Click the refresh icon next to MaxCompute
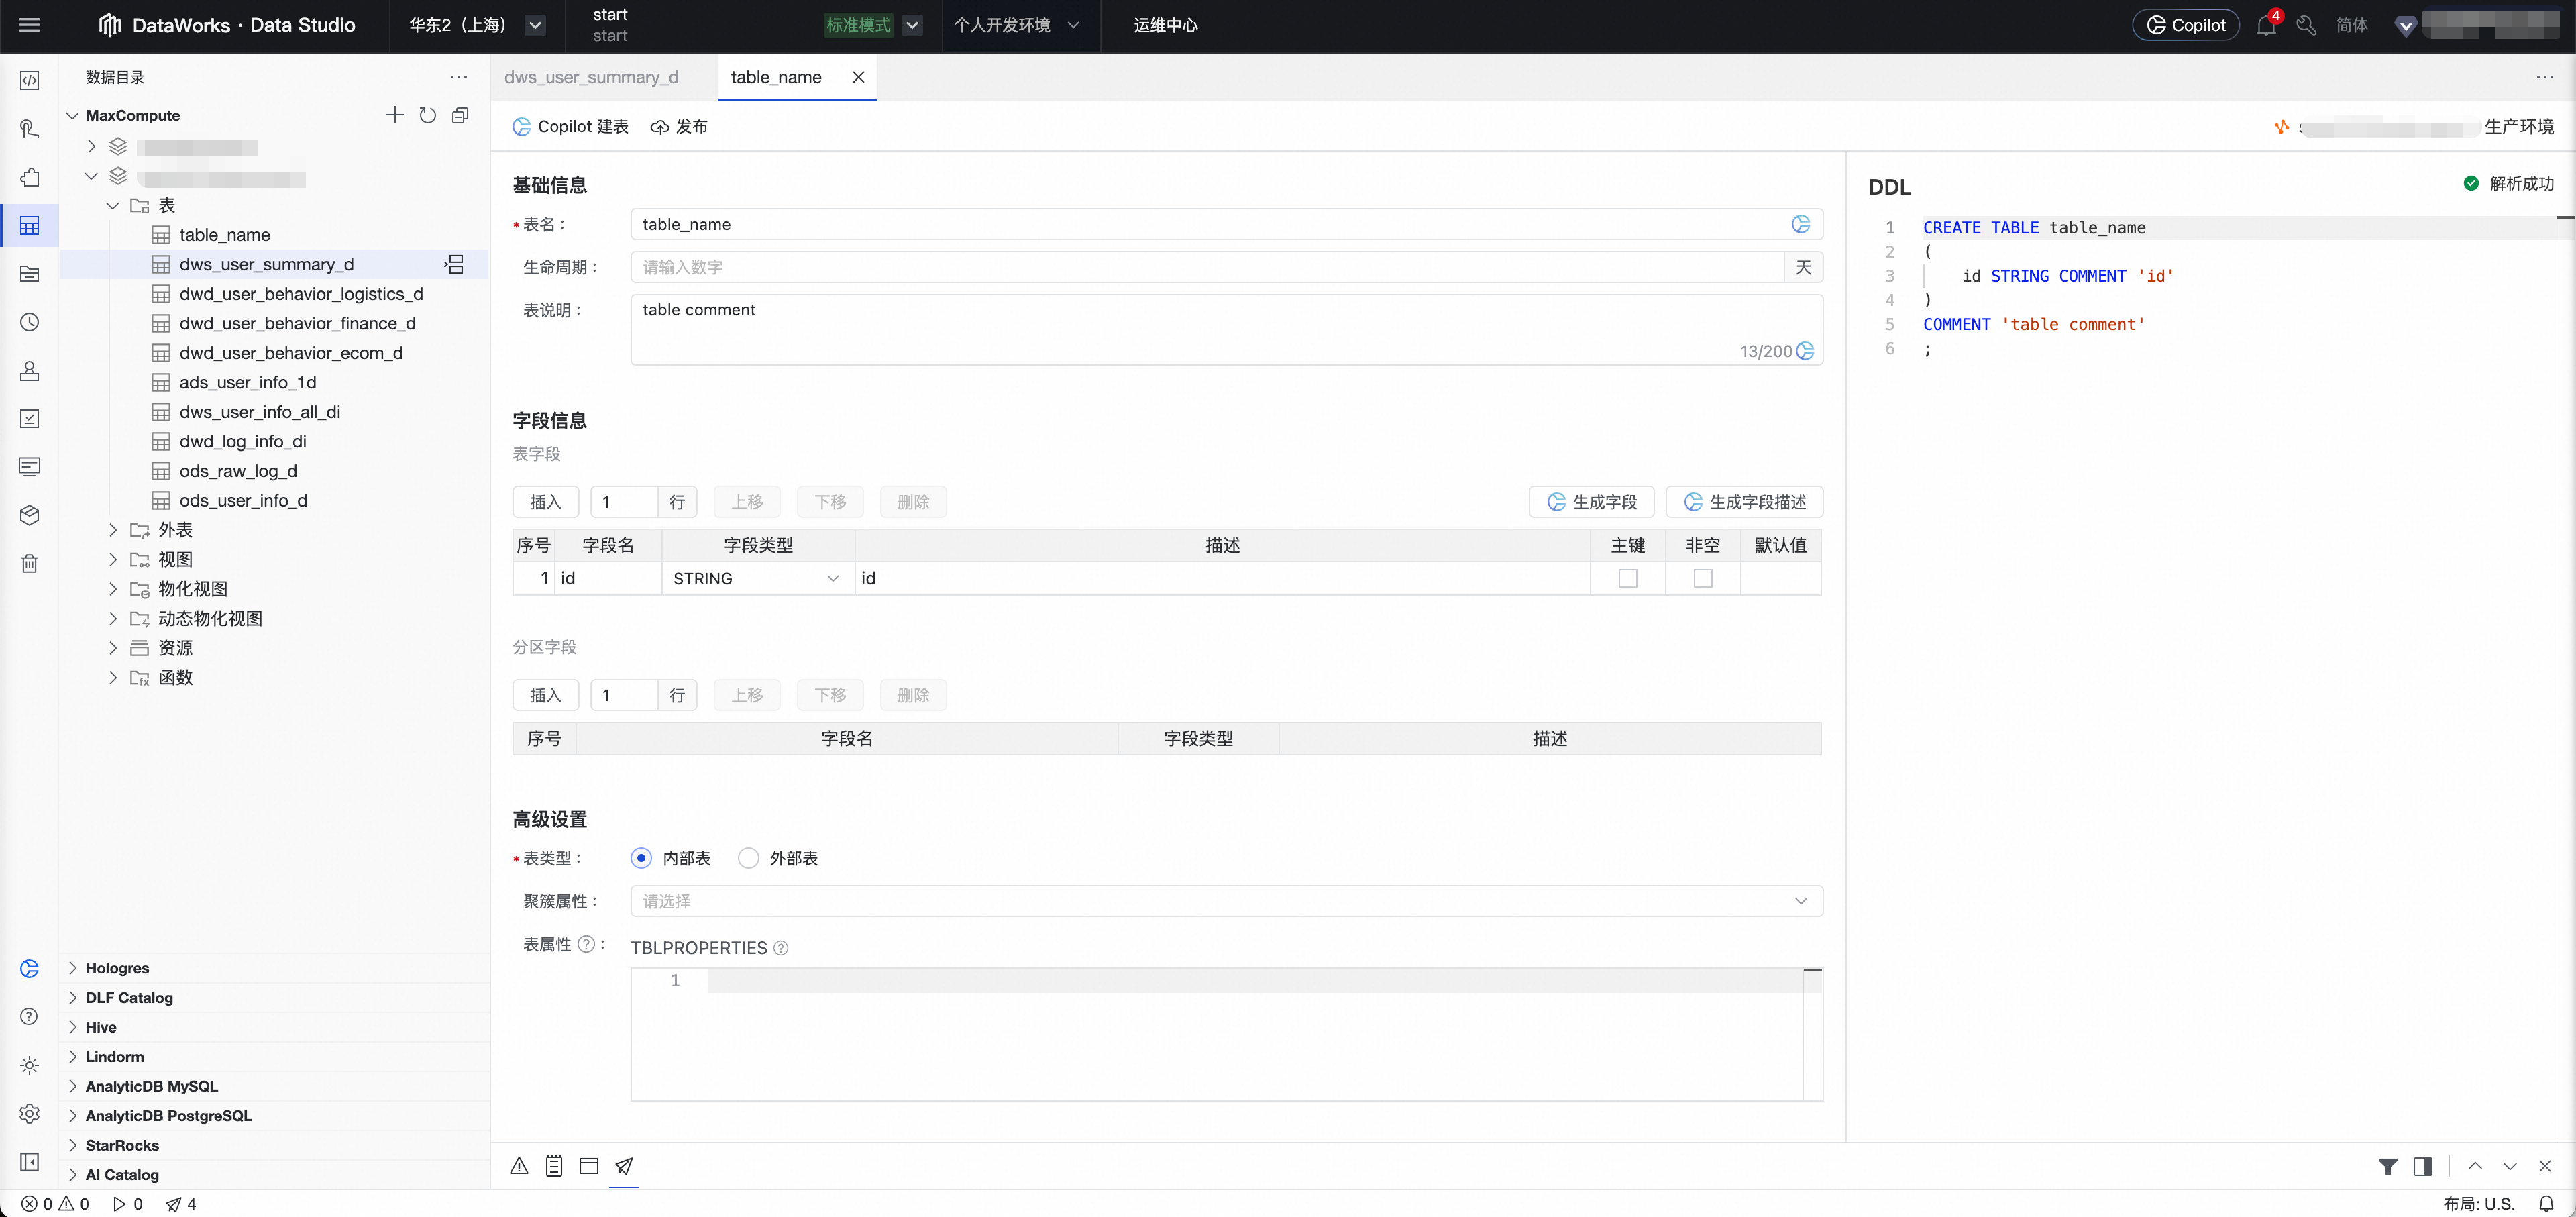 click(428, 115)
